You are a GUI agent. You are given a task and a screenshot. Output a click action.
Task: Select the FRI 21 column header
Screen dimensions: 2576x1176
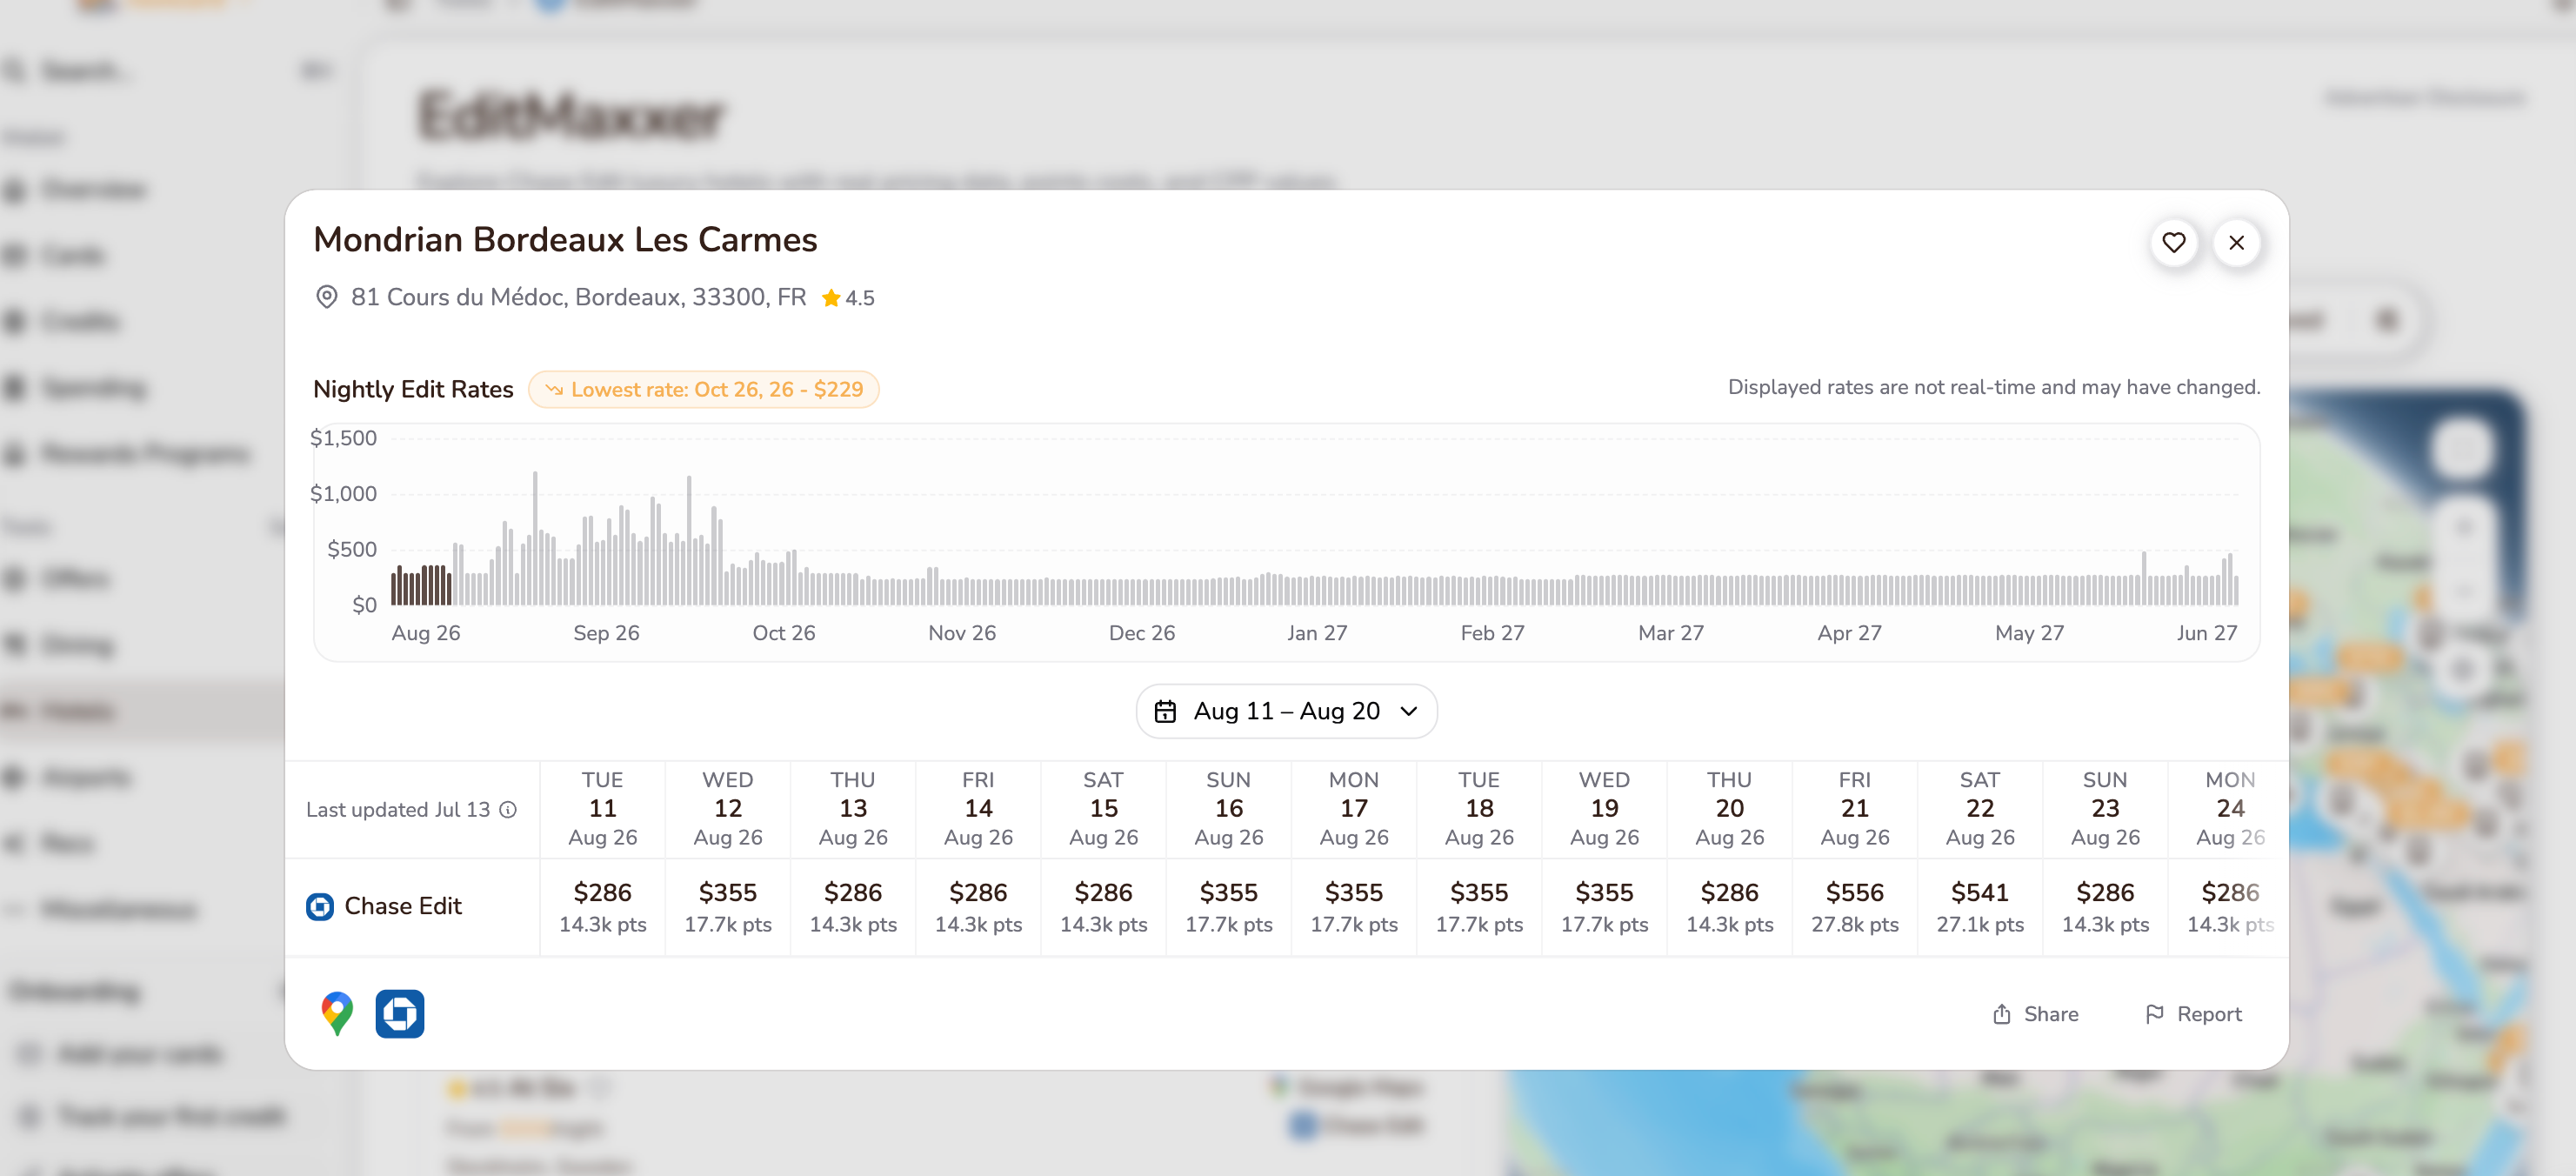click(1855, 808)
